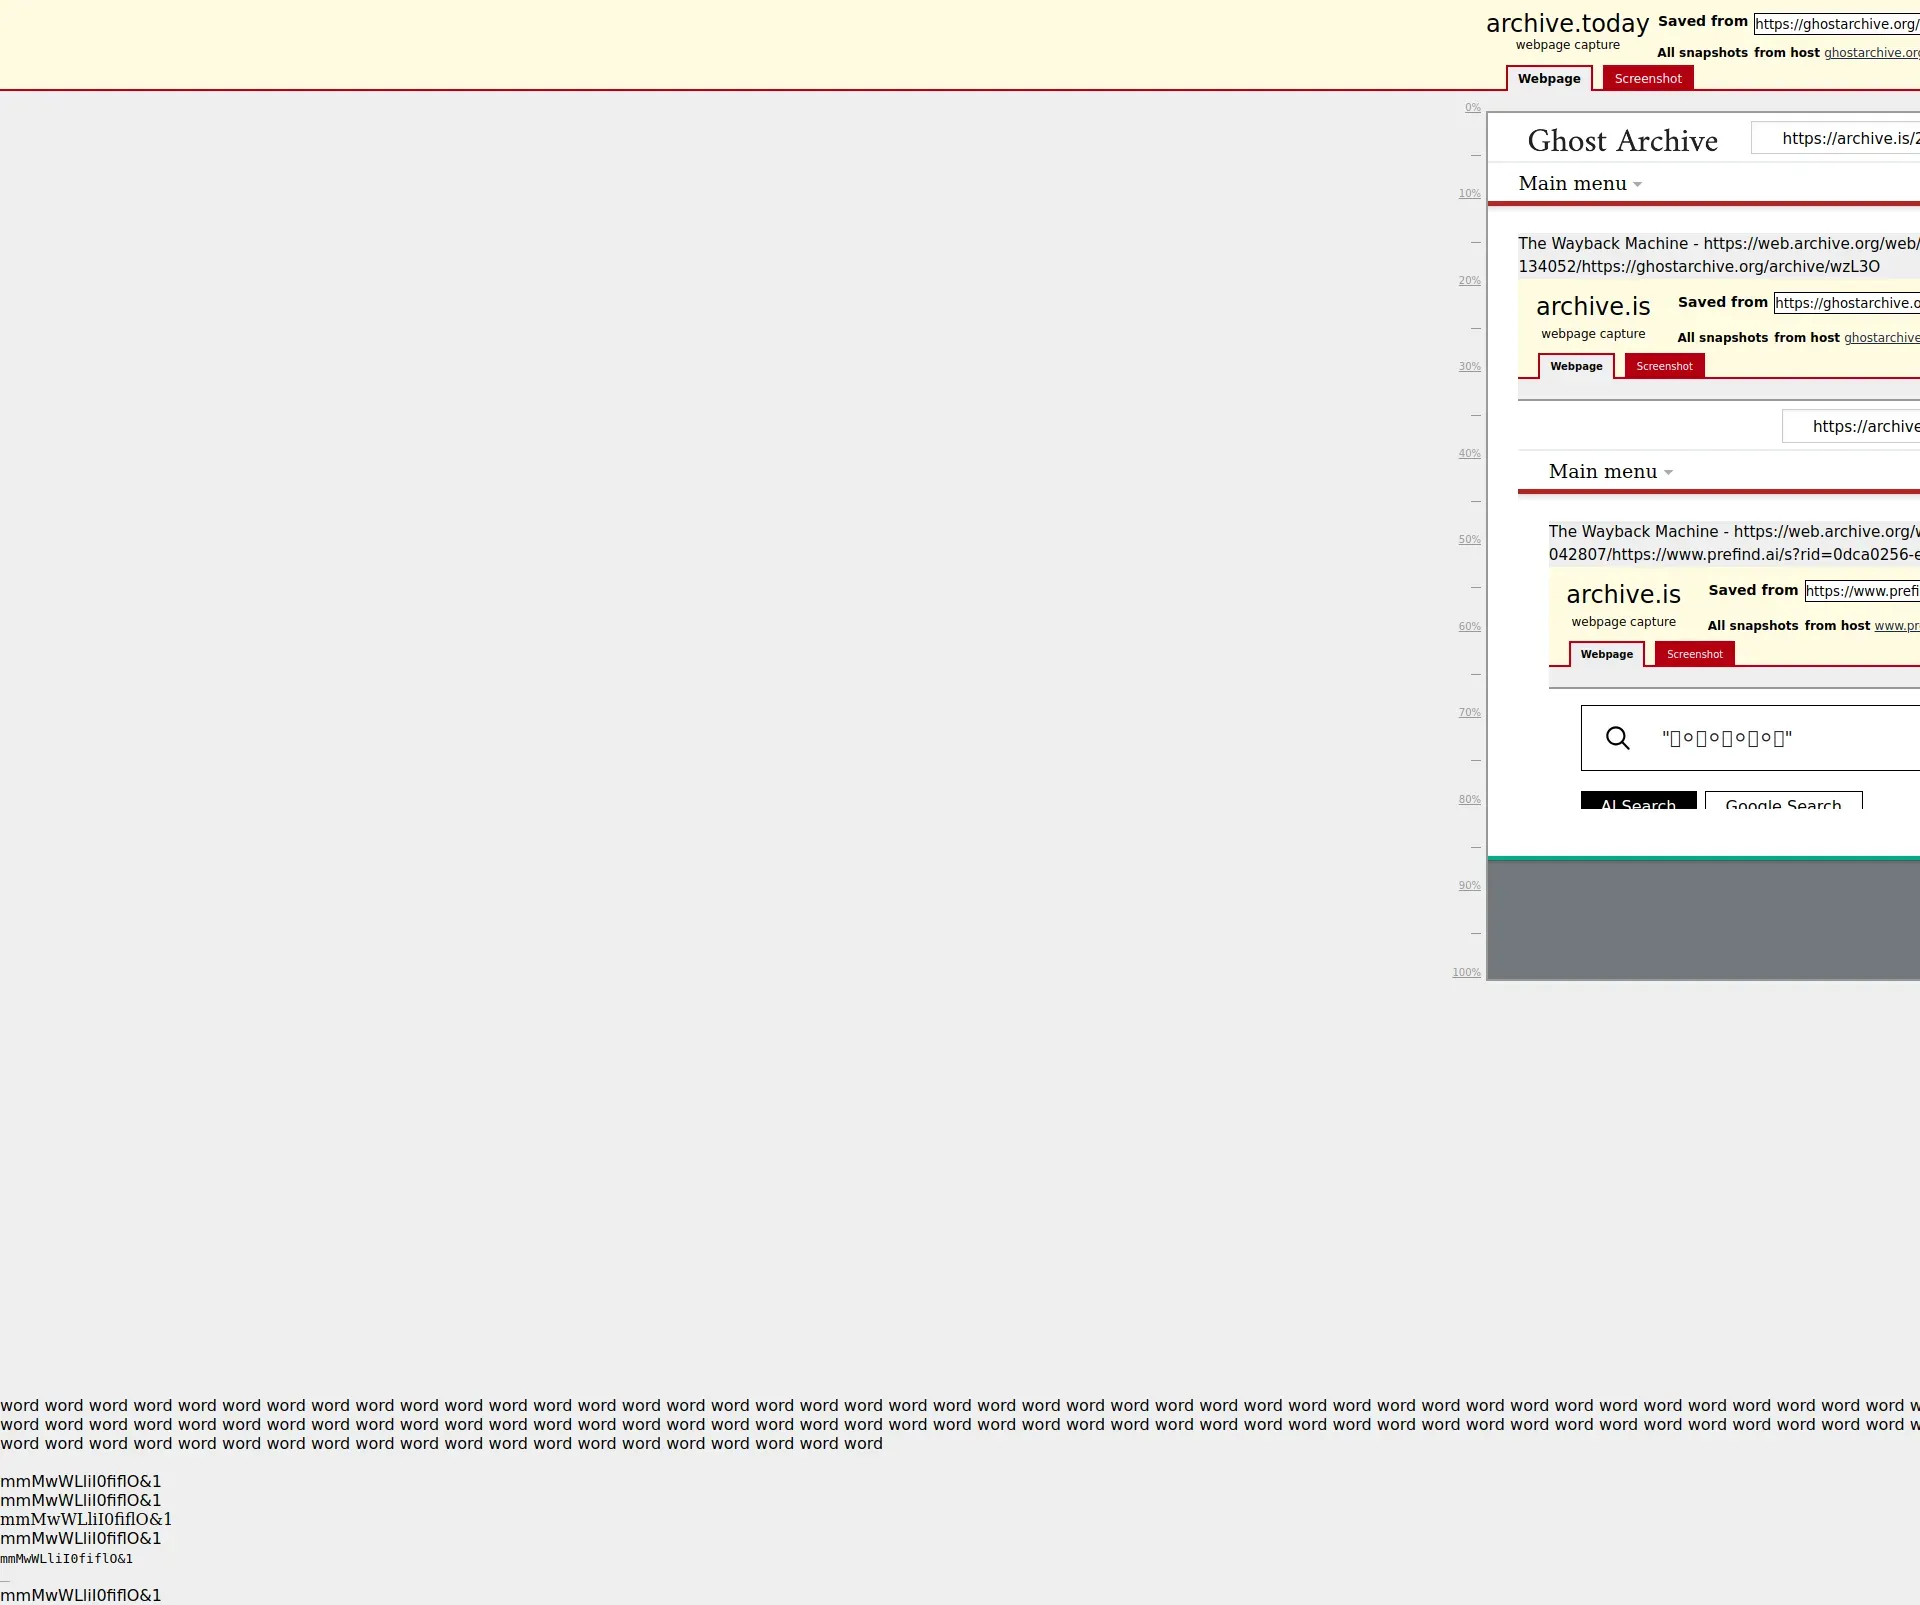Image resolution: width=1920 pixels, height=1605 pixels.
Task: Click the archive.today logo link
Action: point(1567,24)
